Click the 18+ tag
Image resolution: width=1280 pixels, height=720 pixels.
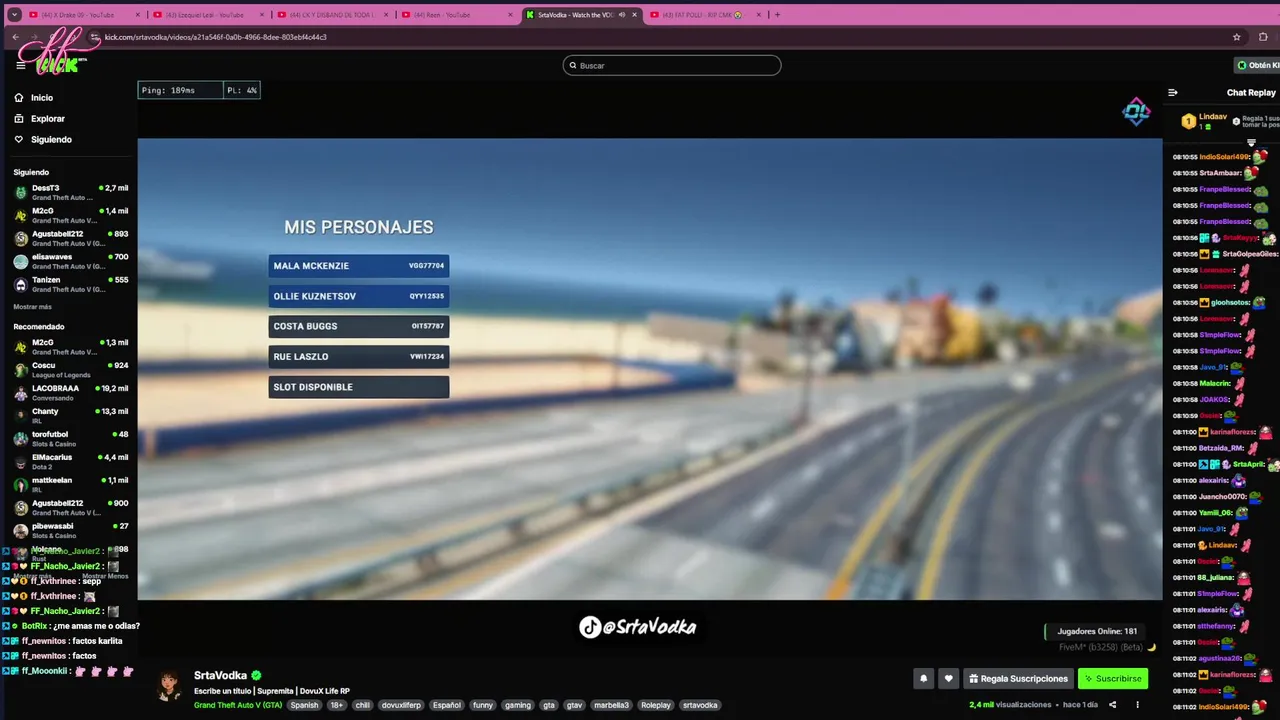pyautogui.click(x=337, y=705)
